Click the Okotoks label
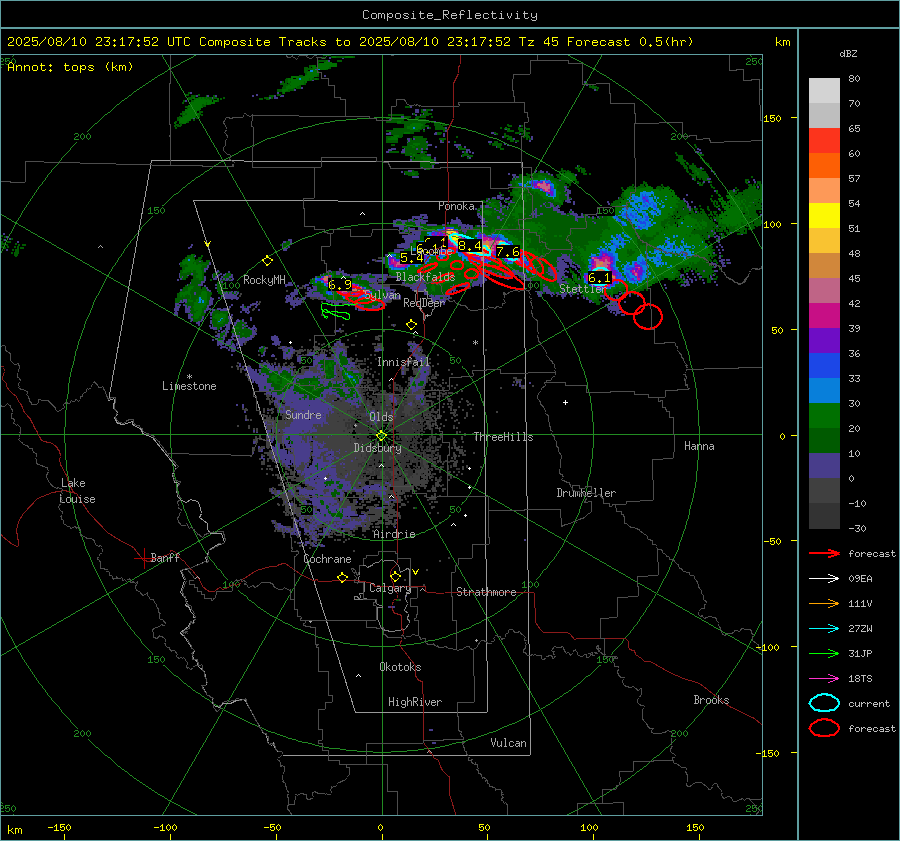 coord(401,667)
